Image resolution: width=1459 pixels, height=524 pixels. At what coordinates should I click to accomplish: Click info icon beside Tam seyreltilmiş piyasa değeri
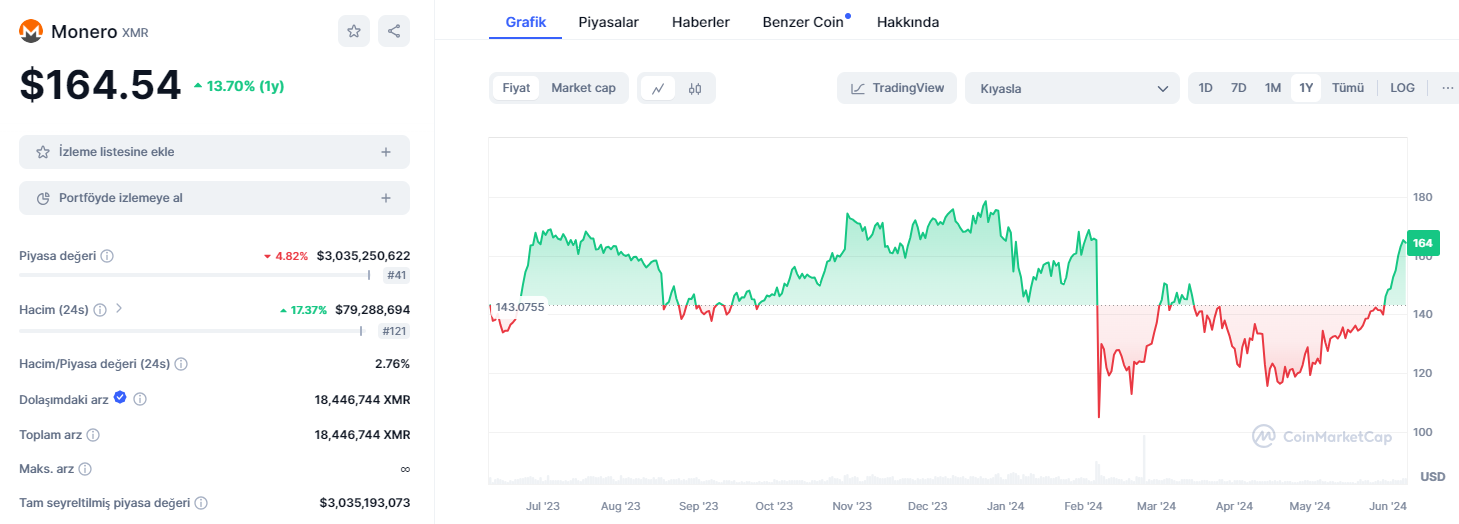pyautogui.click(x=201, y=503)
